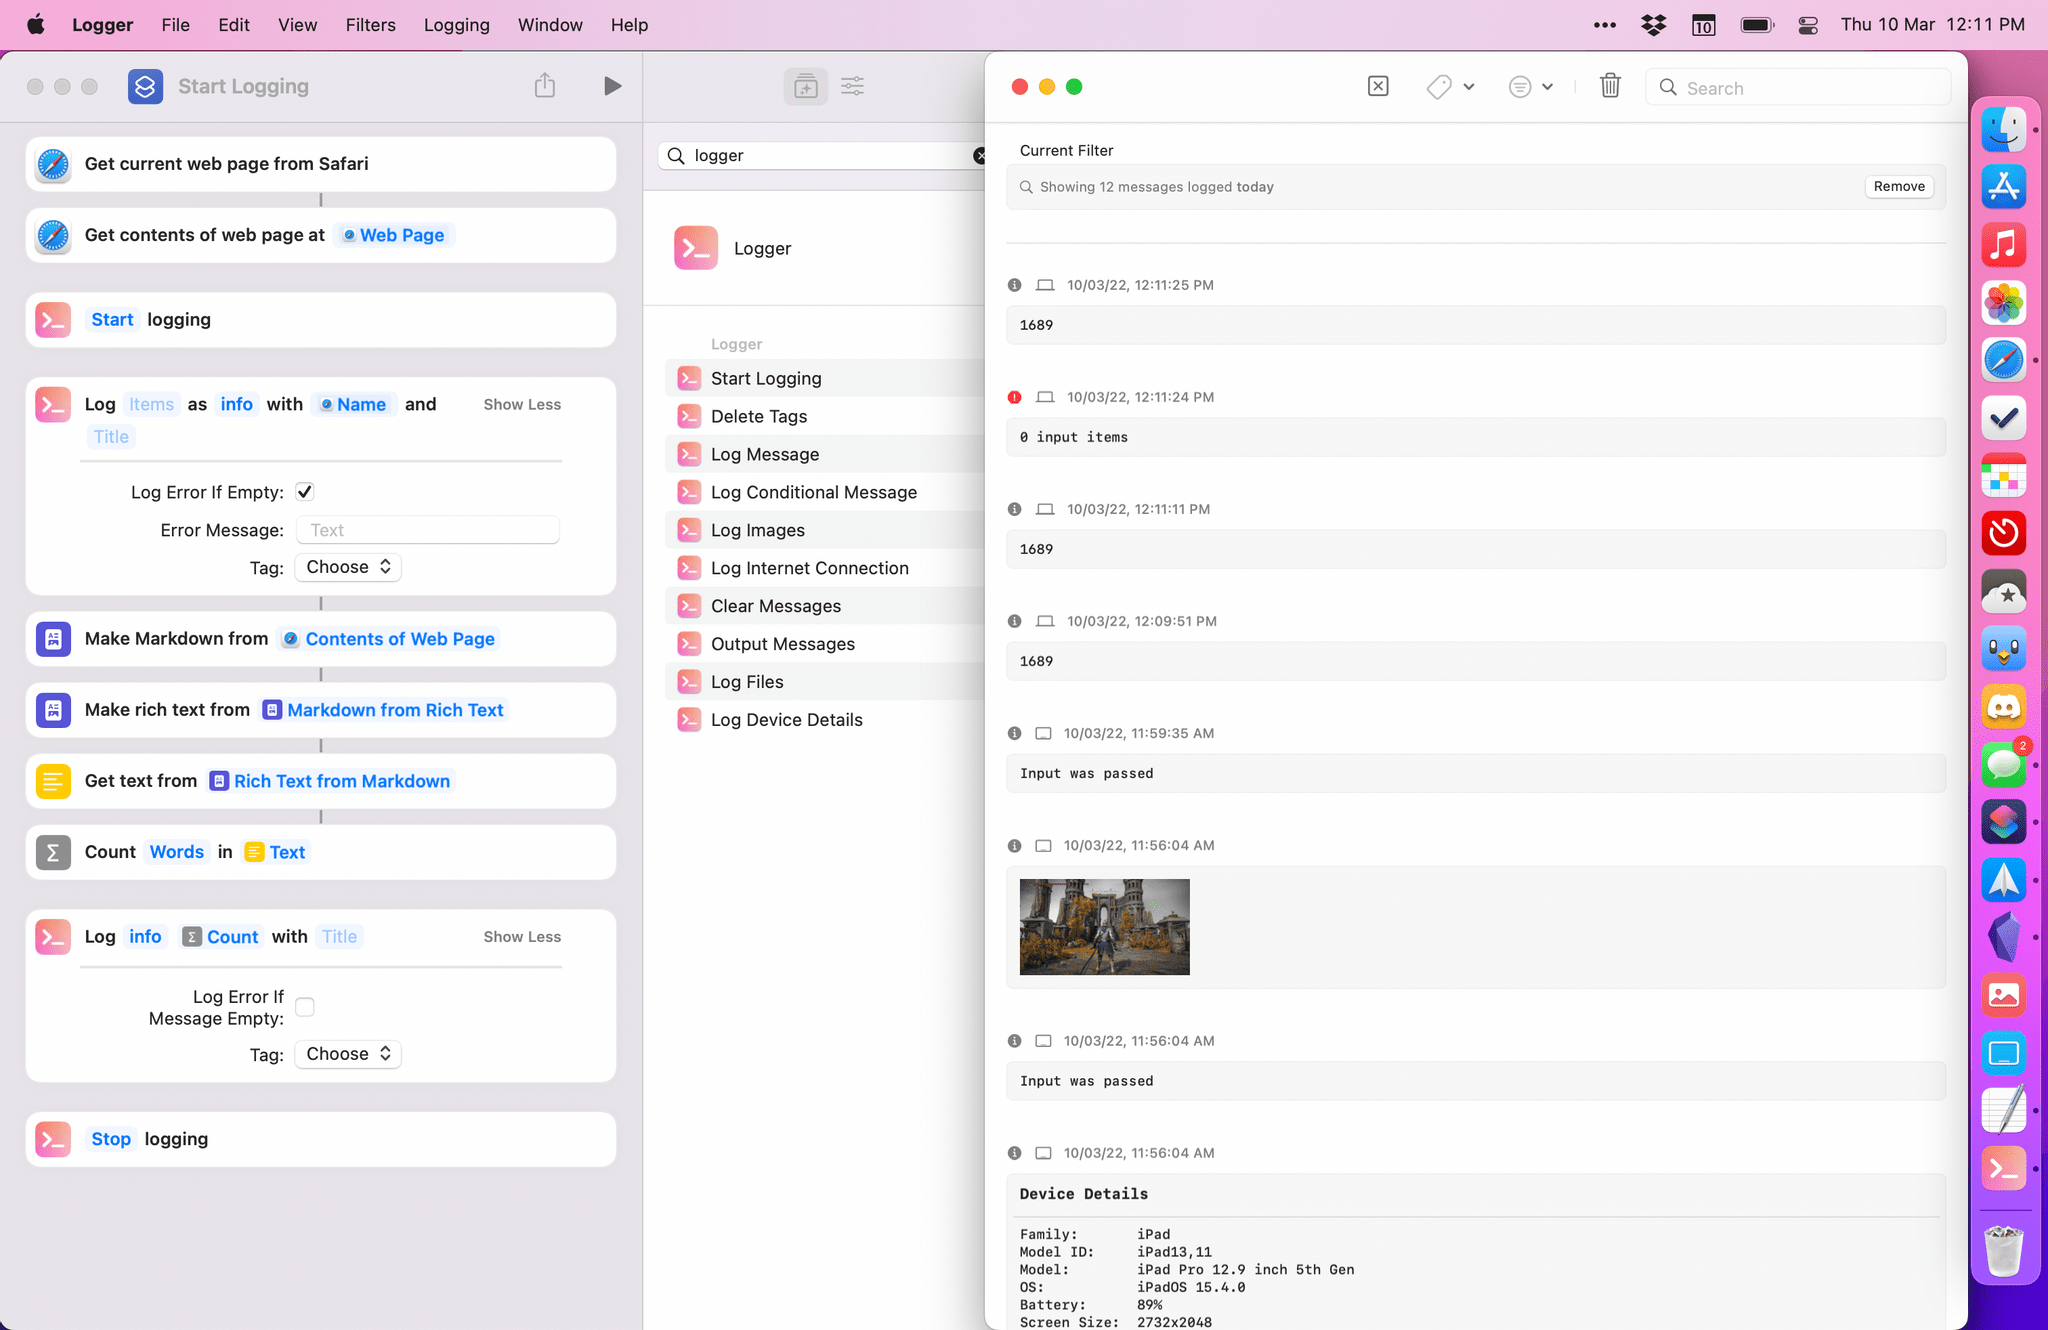Image resolution: width=2048 pixels, height=1330 pixels.
Task: Select Contents of Web Page variable token
Action: pyautogui.click(x=389, y=639)
